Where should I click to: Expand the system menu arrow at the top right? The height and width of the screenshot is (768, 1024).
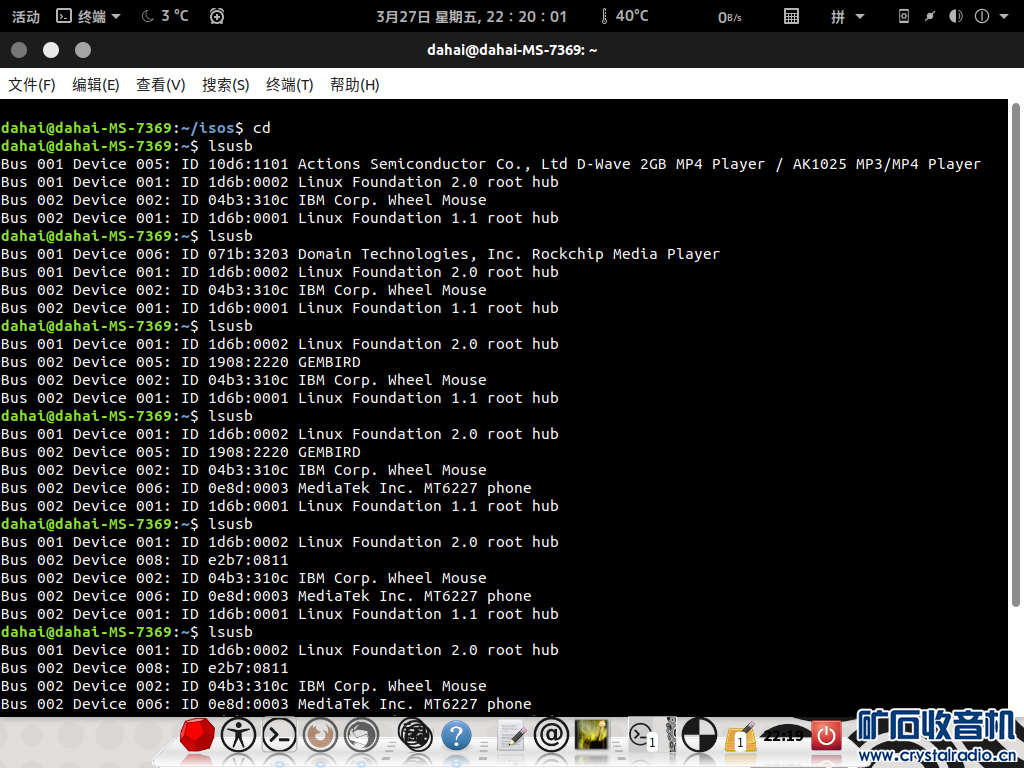tap(1004, 16)
